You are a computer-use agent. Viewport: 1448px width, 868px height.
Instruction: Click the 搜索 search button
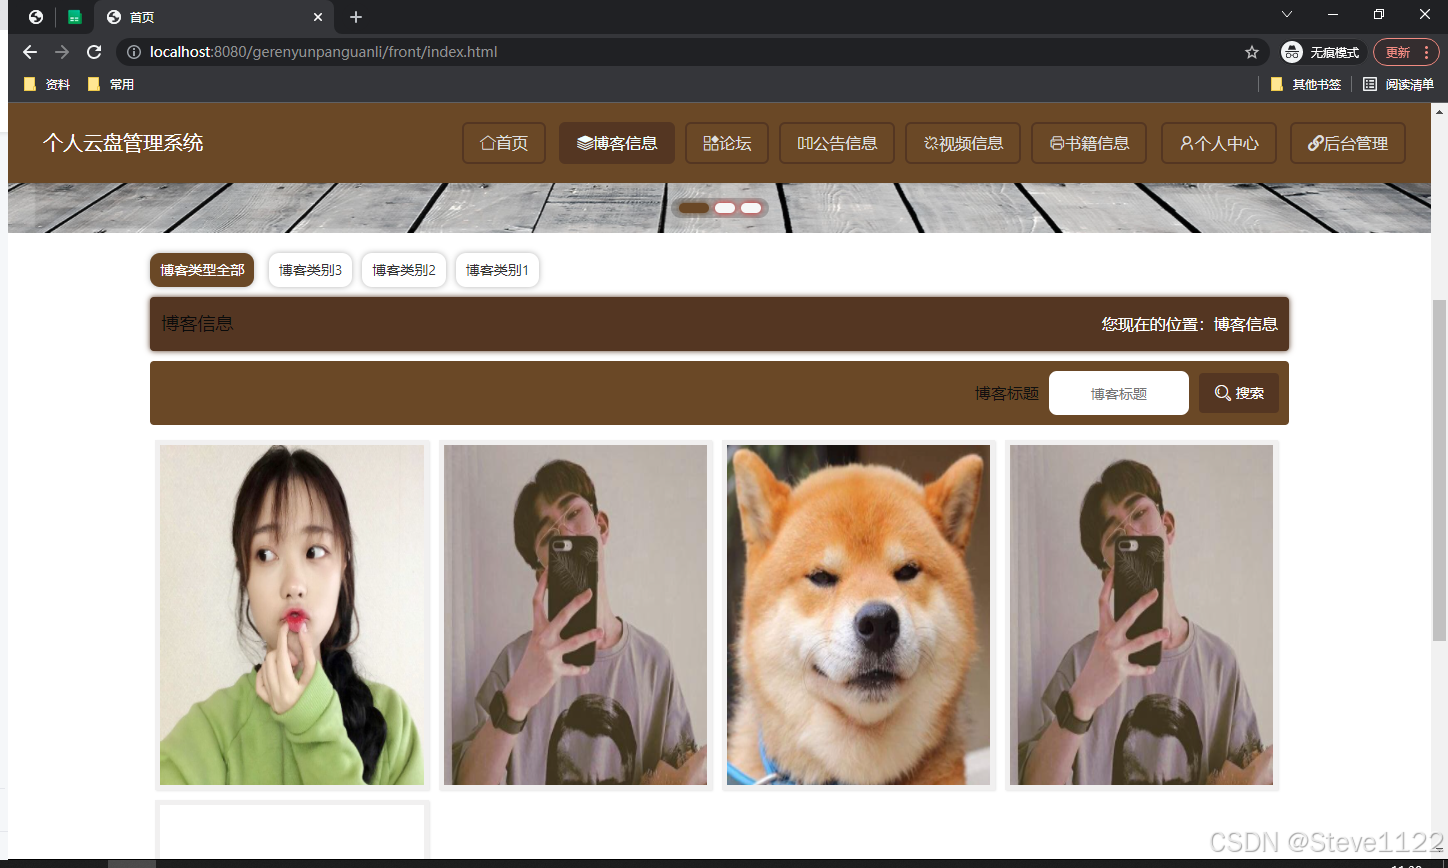point(1238,392)
